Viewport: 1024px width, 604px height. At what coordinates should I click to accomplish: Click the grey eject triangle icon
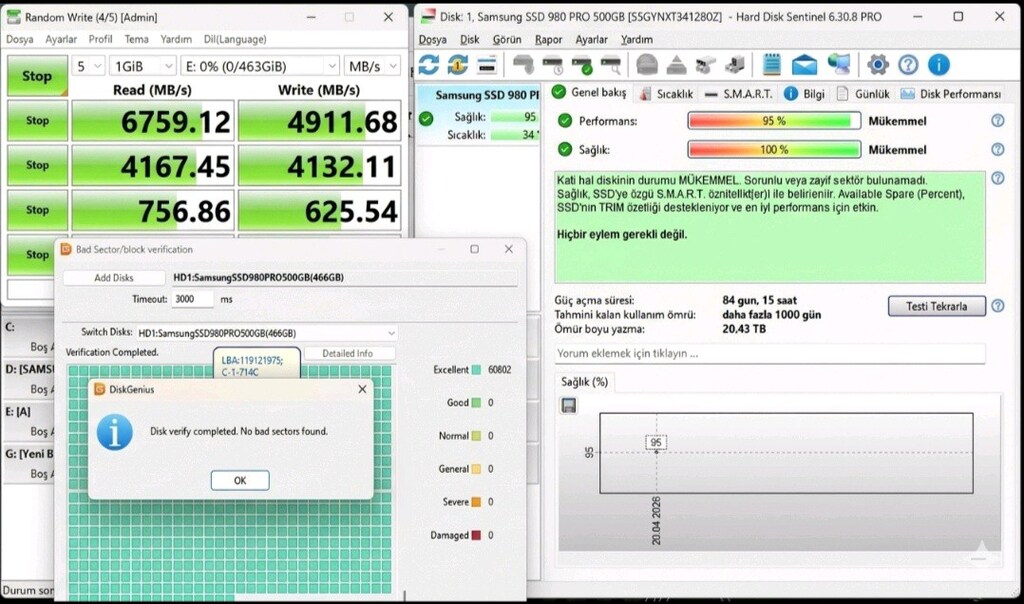click(x=676, y=65)
